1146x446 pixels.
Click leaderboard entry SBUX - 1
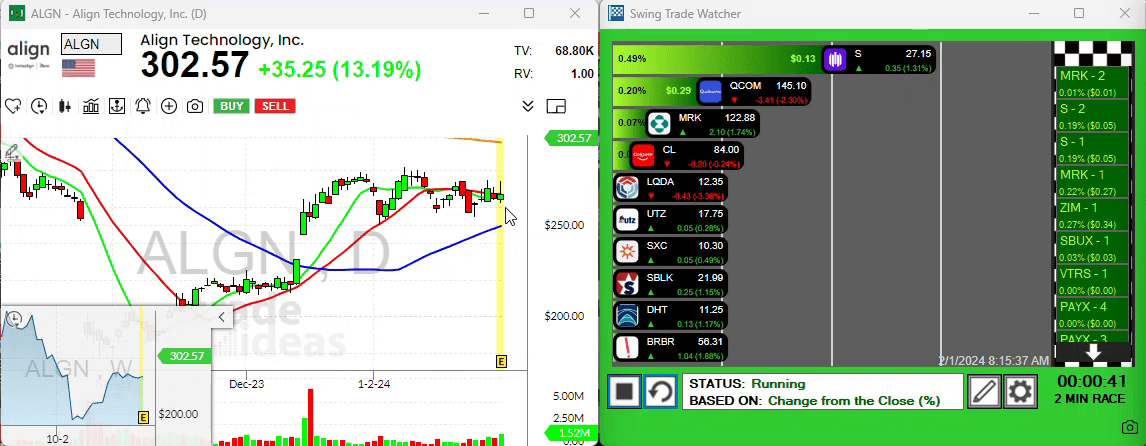[1093, 248]
